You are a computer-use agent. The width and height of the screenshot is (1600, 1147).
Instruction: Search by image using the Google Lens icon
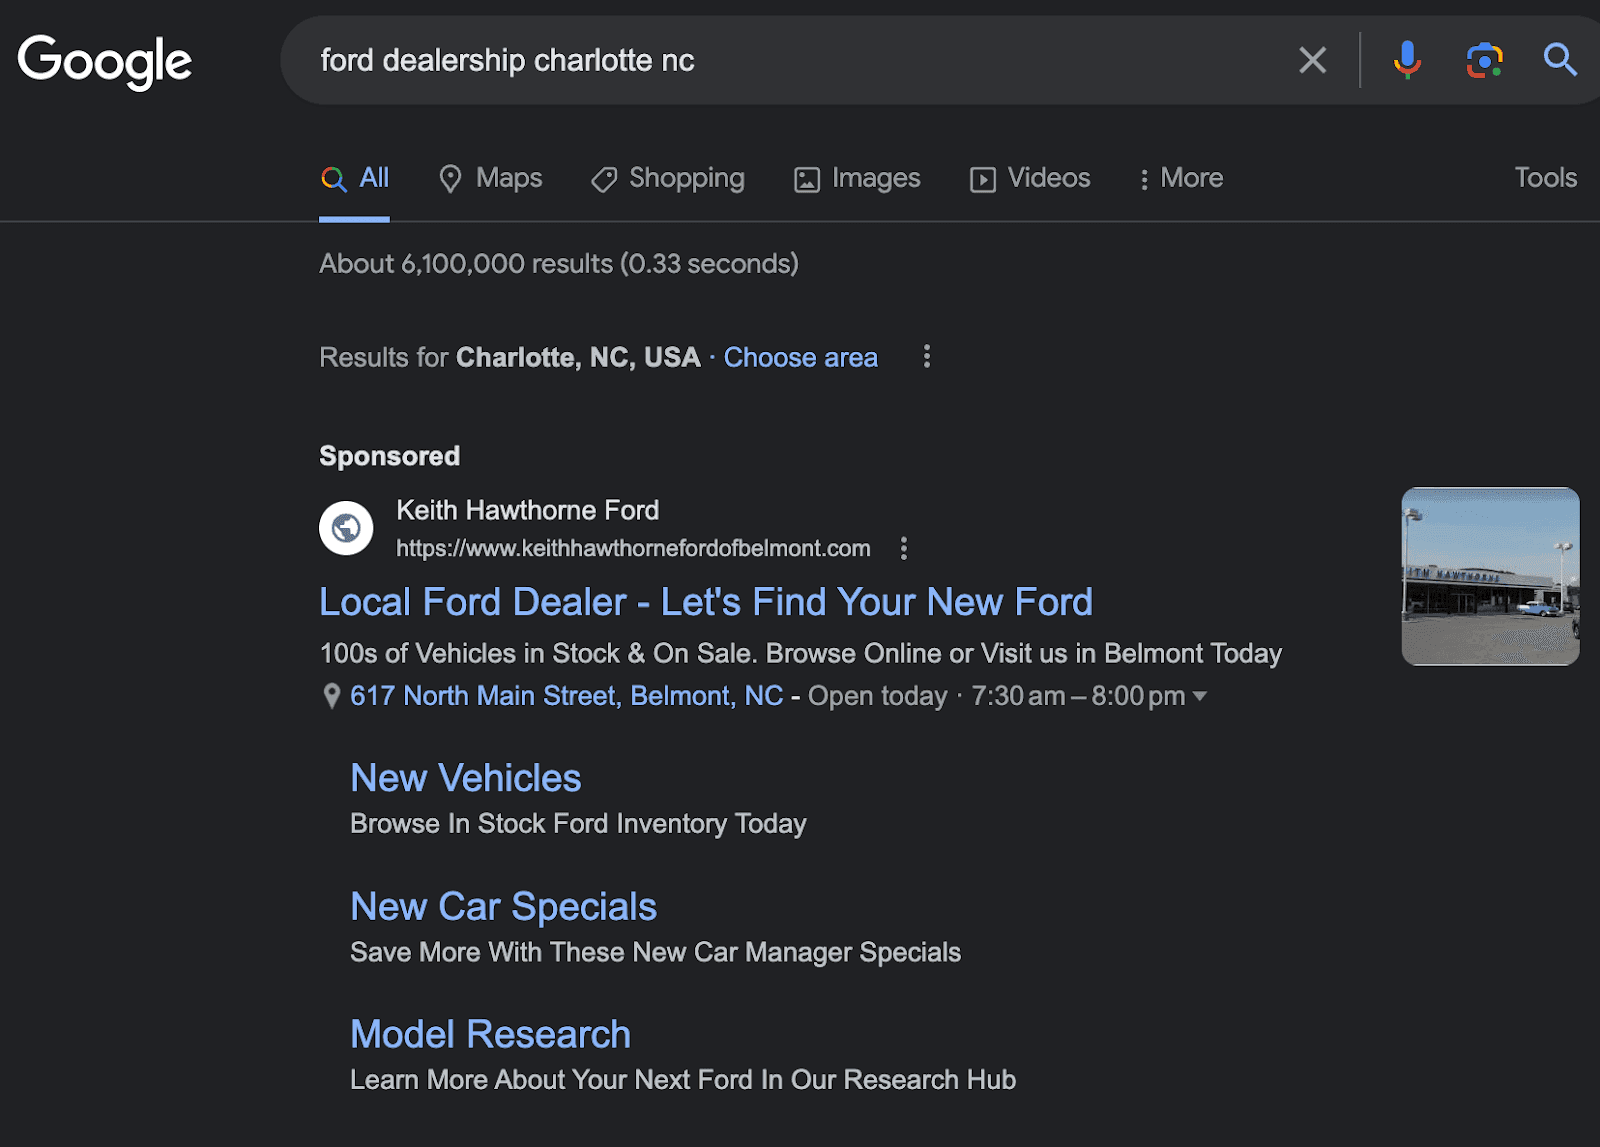click(x=1484, y=60)
